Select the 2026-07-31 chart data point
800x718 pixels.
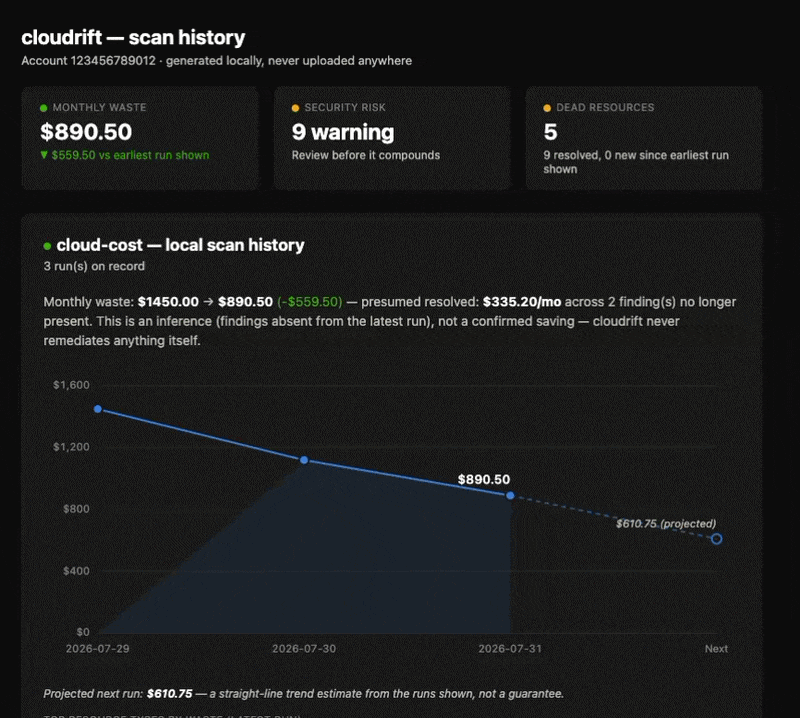pyautogui.click(x=510, y=496)
